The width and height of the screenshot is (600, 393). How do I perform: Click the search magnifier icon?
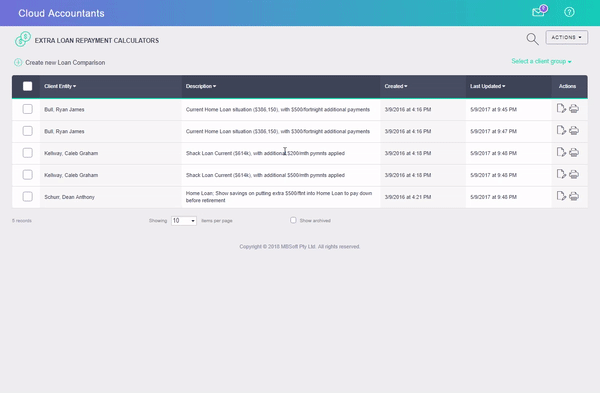[532, 39]
